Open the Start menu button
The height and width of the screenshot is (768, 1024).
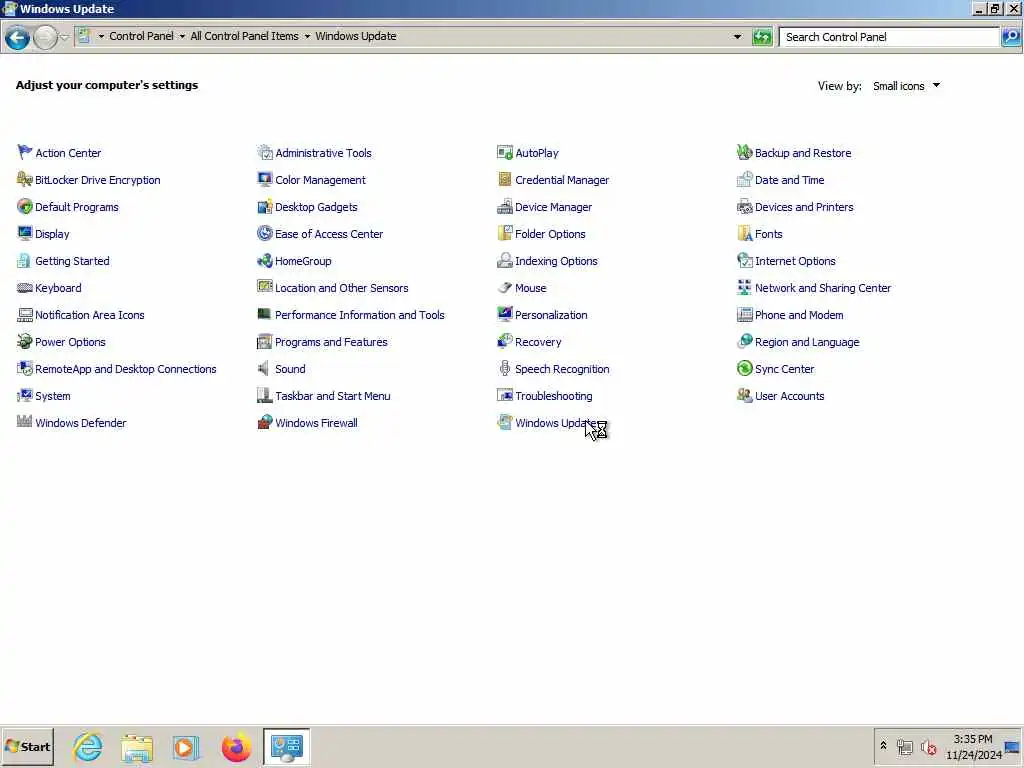tap(27, 746)
